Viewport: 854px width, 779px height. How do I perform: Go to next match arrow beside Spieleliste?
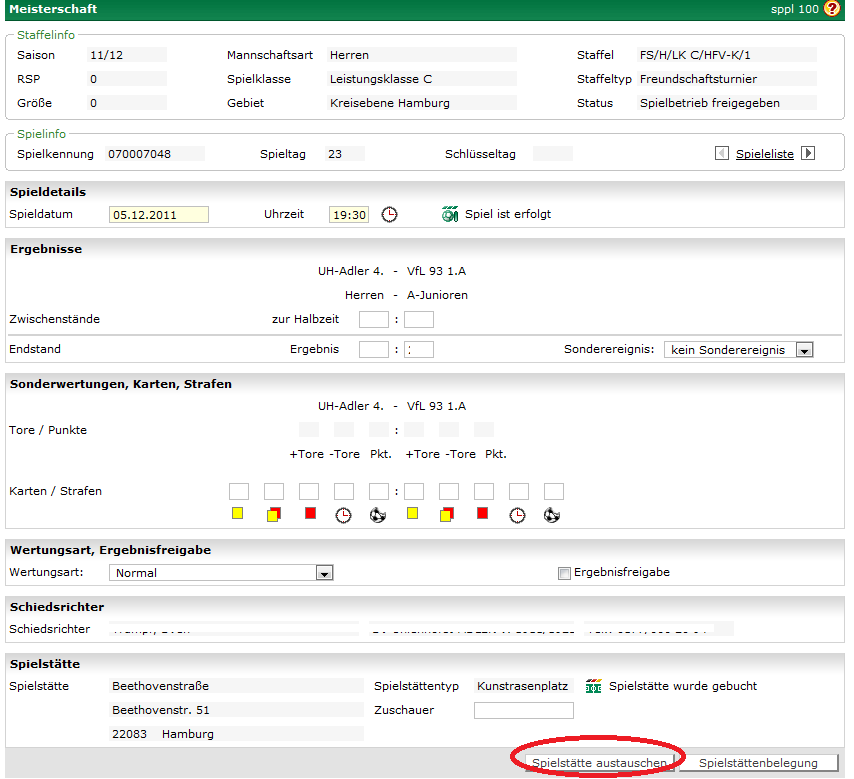click(808, 154)
